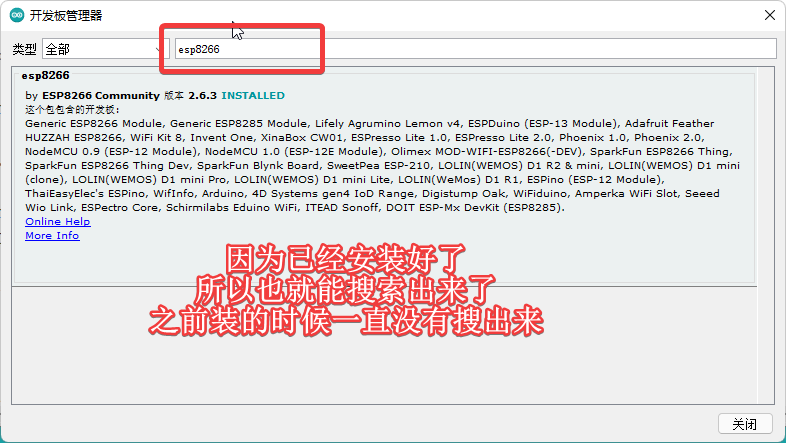Click the line starting with Generic ESP8266 Module

[369, 123]
